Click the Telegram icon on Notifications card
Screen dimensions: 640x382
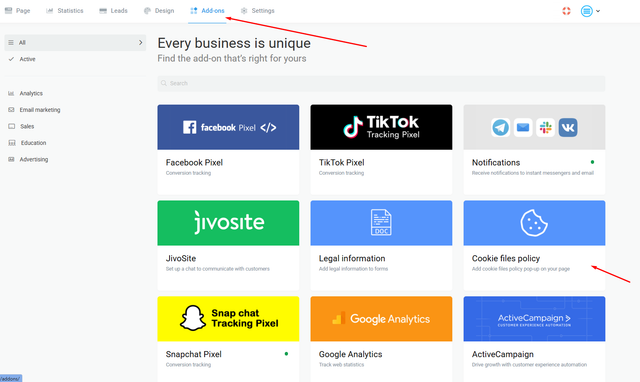coord(500,127)
